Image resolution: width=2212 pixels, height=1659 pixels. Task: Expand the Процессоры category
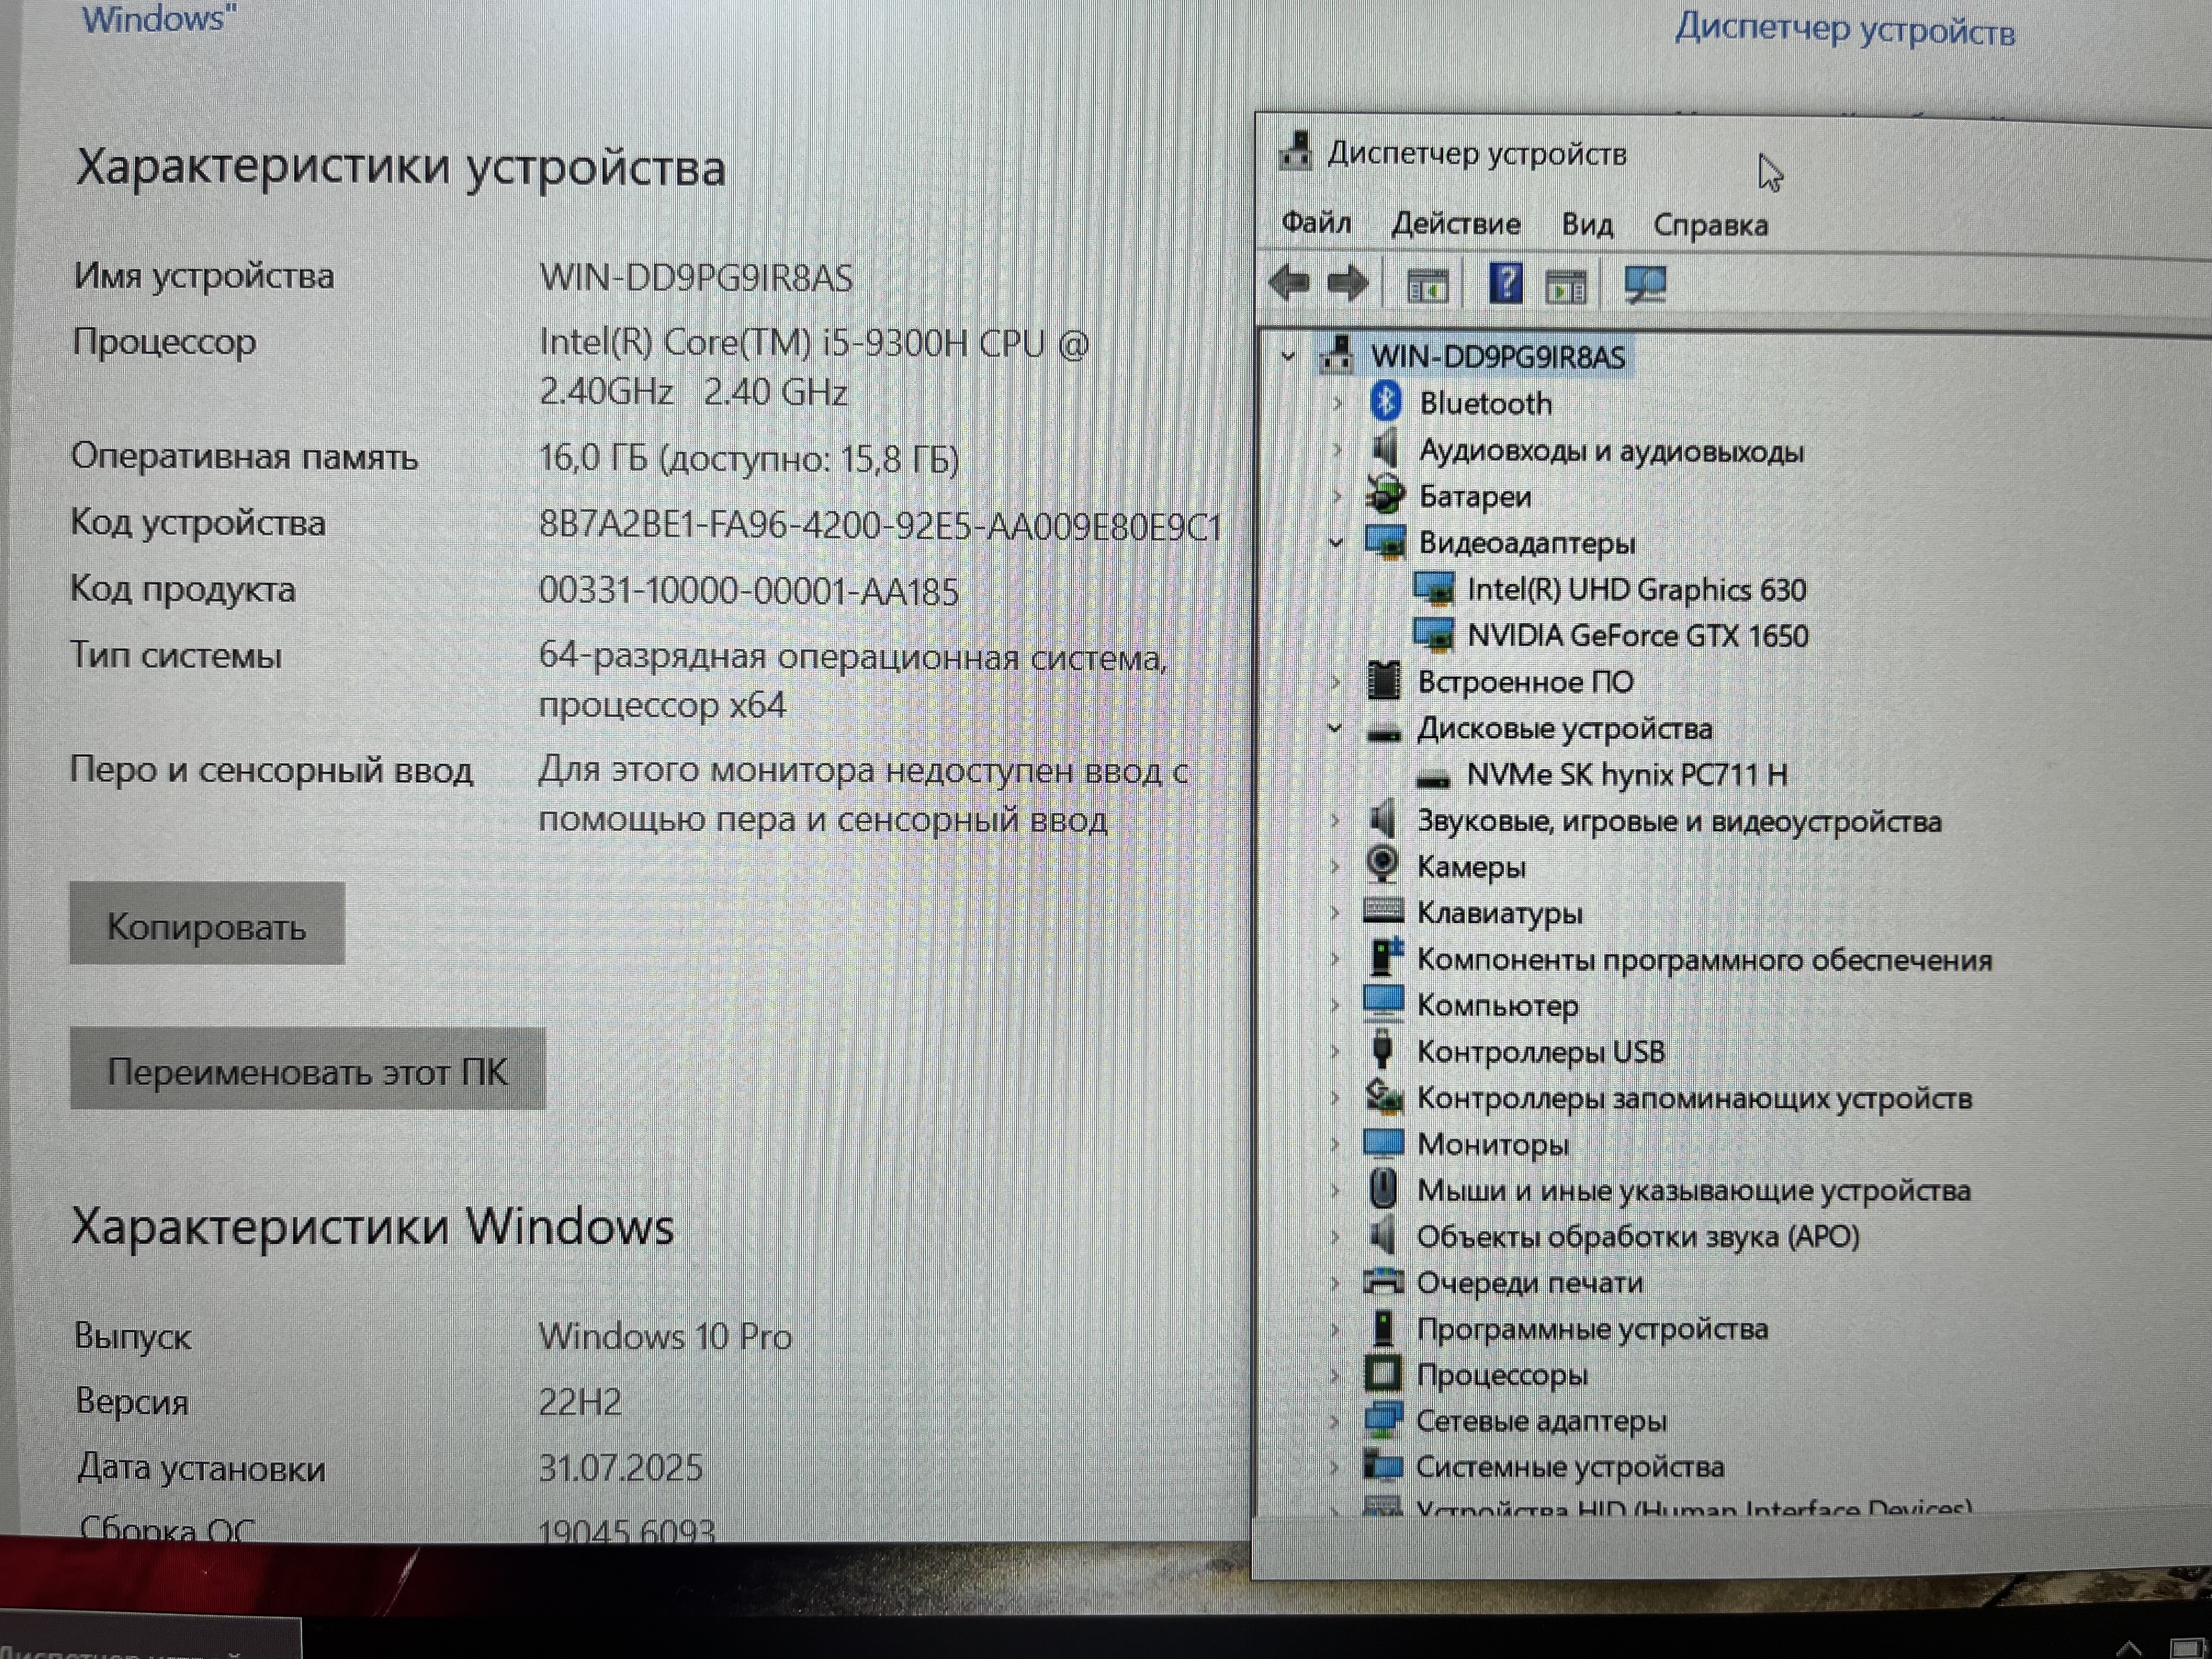click(x=1335, y=1375)
